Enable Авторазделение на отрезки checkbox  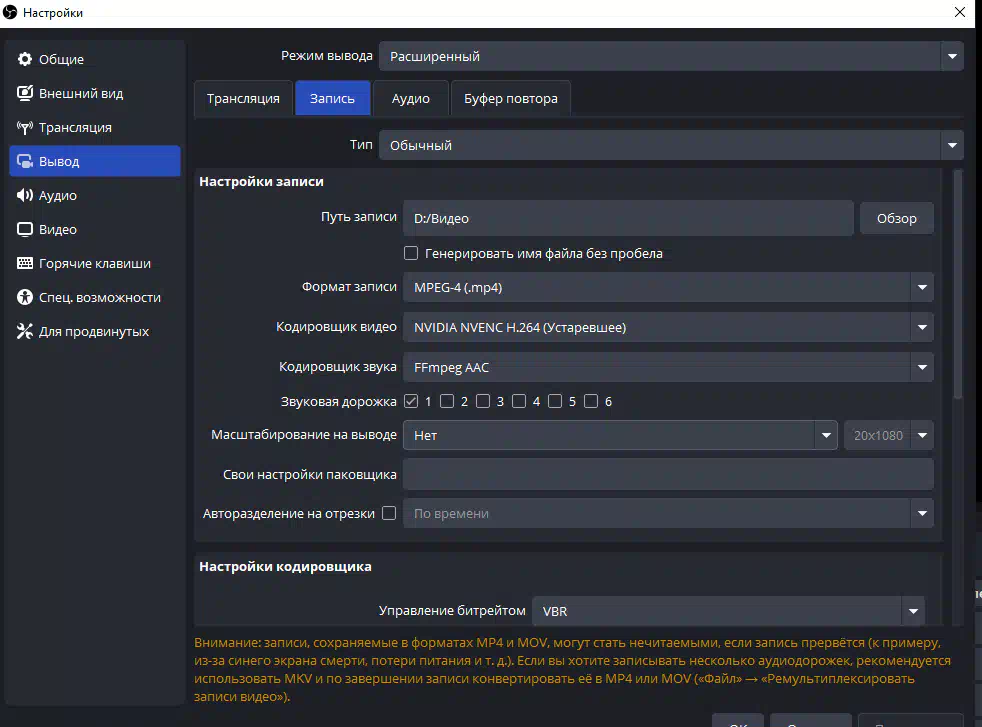tap(389, 513)
